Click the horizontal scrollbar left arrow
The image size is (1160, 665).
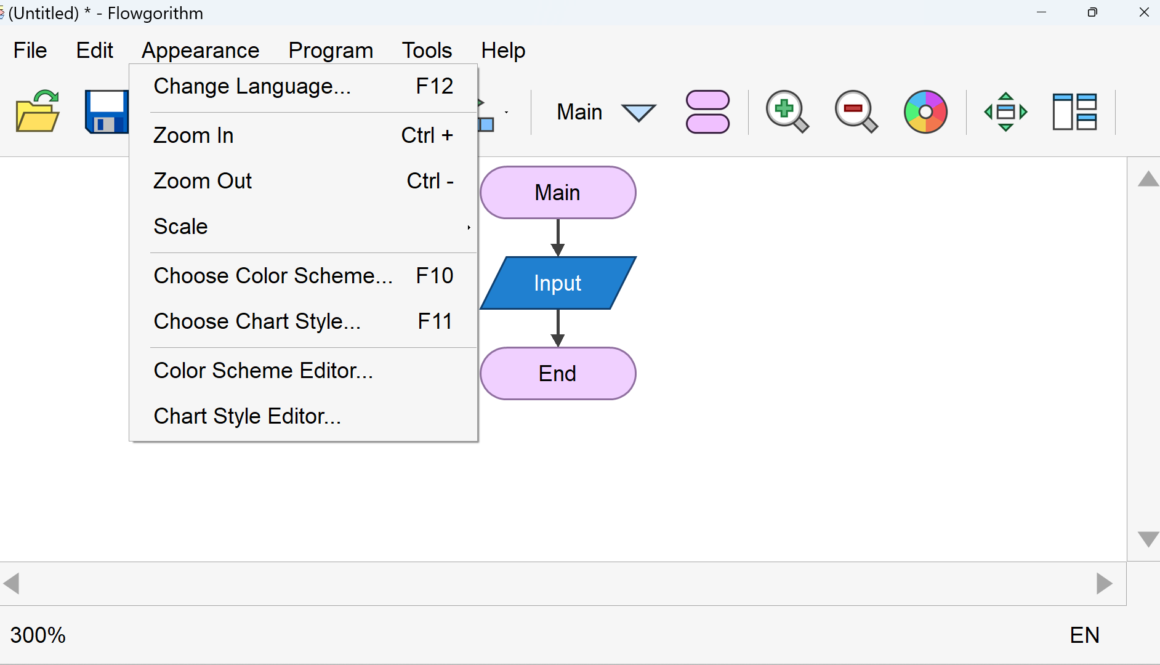click(x=11, y=584)
